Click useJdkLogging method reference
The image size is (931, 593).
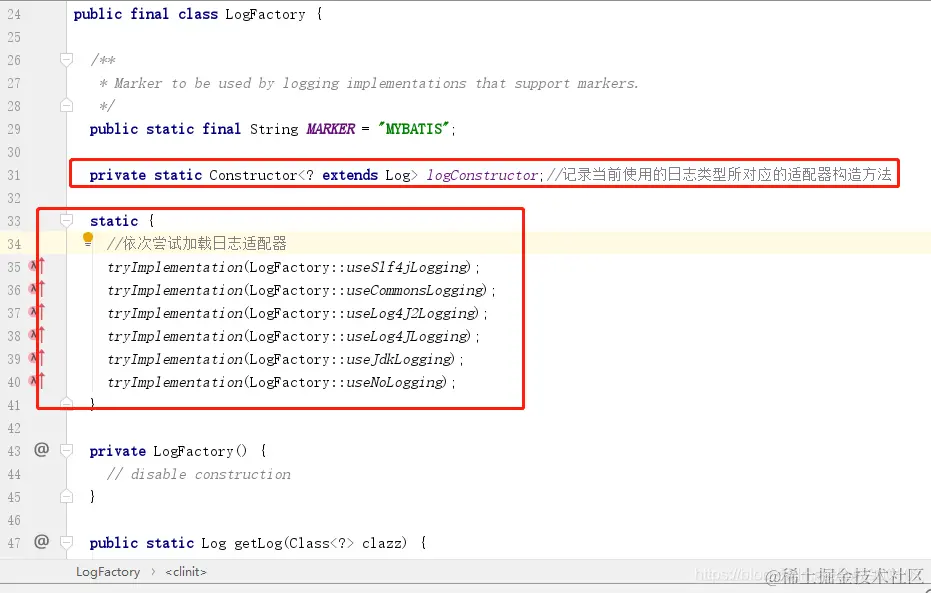pyautogui.click(x=400, y=359)
